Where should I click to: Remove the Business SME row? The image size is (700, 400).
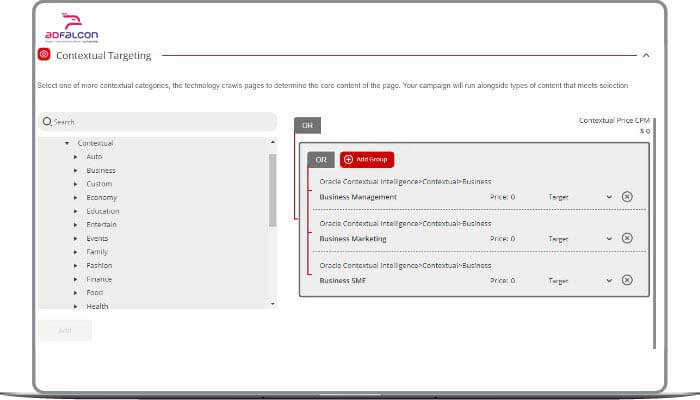(x=627, y=280)
